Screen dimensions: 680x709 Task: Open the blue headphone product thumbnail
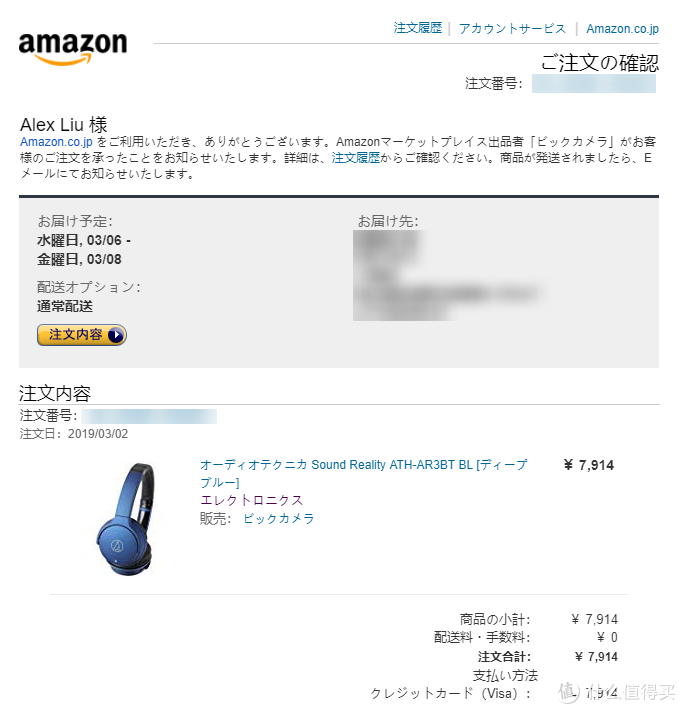126,519
